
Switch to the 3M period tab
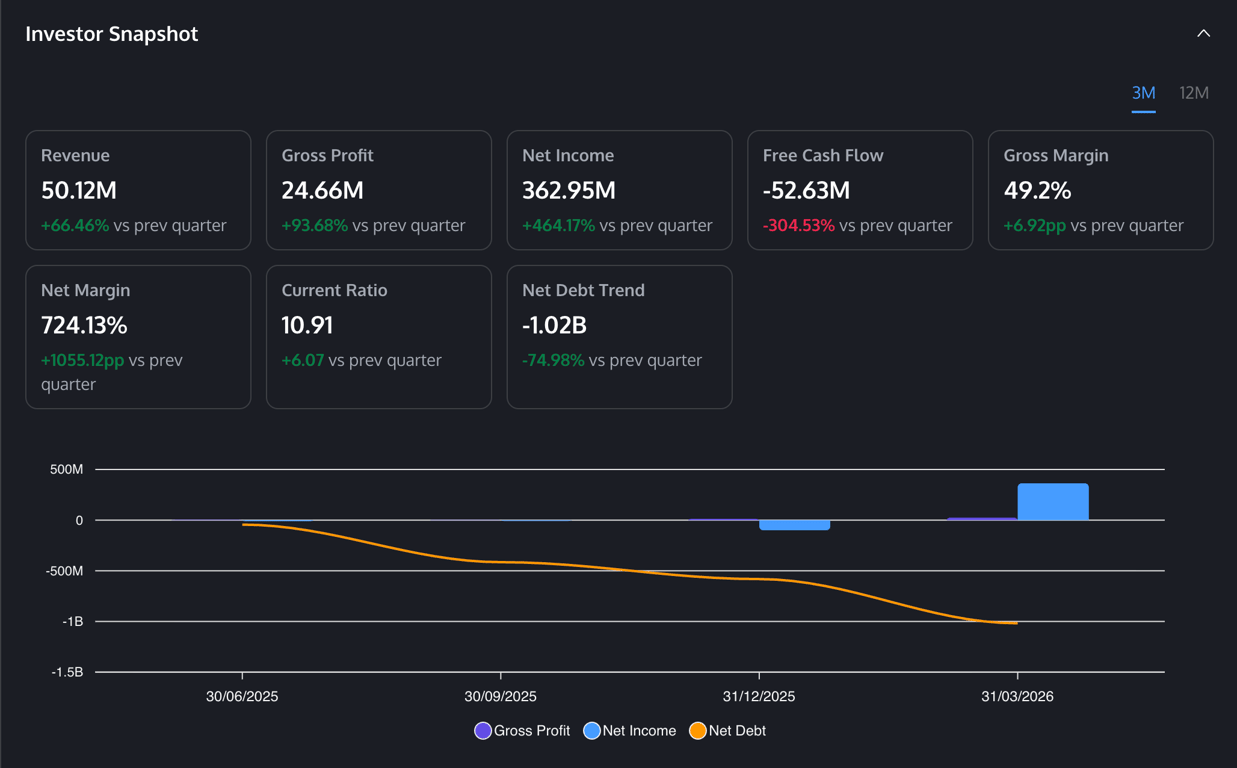pos(1143,93)
